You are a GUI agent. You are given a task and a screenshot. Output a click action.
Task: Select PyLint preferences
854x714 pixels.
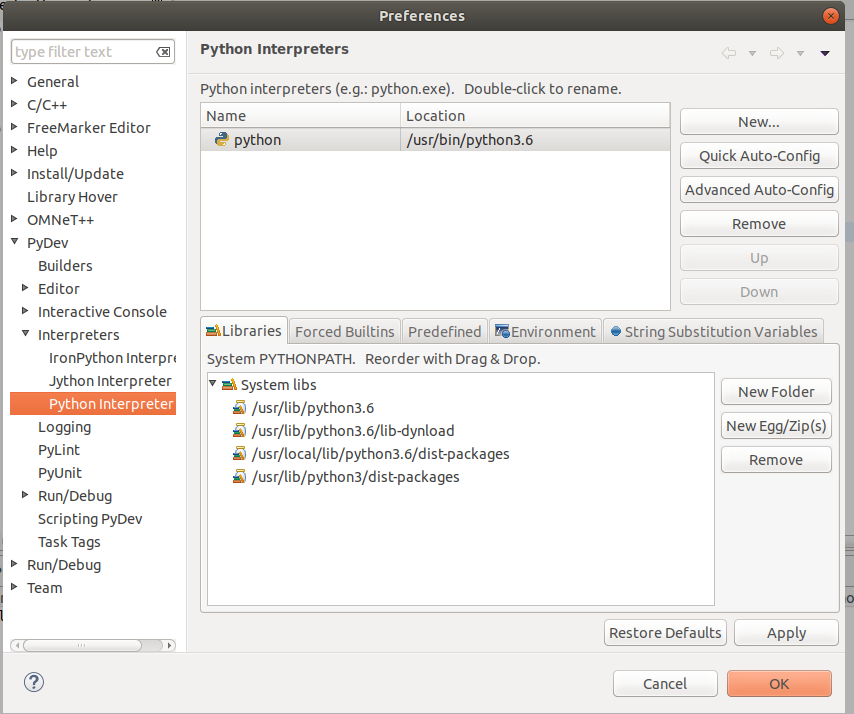(x=59, y=450)
